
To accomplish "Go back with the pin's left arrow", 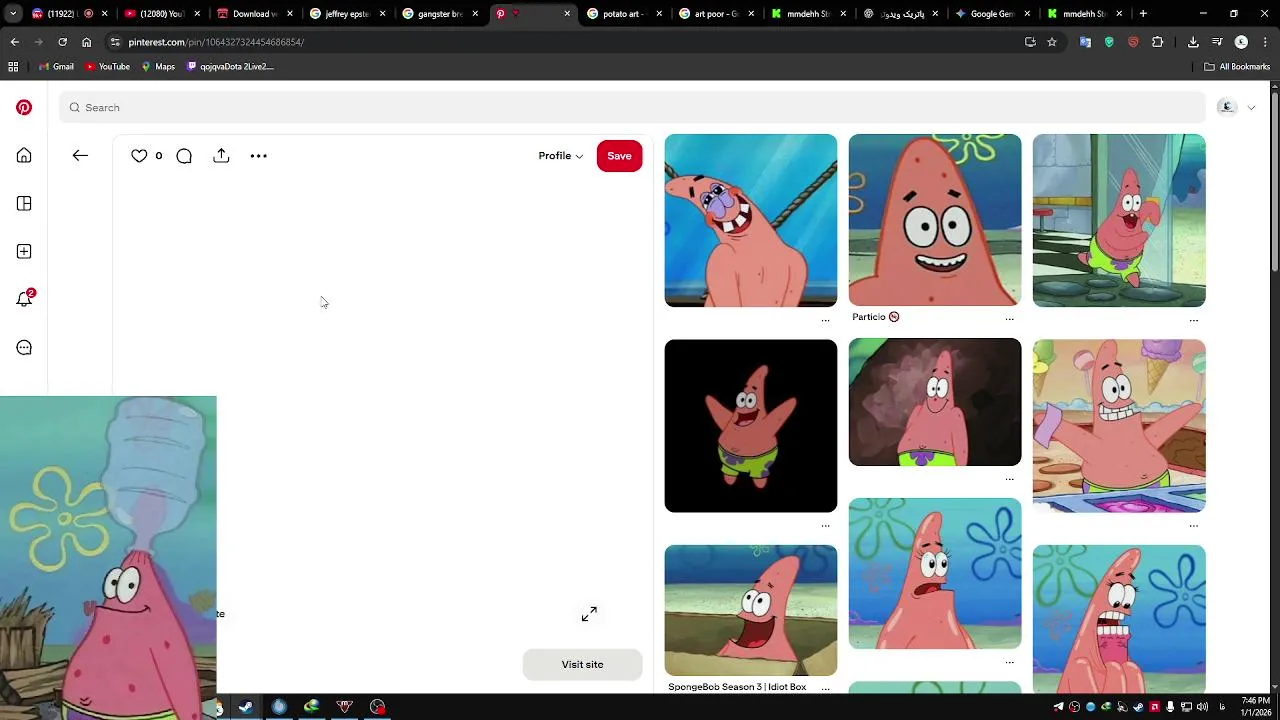I will (x=80, y=155).
